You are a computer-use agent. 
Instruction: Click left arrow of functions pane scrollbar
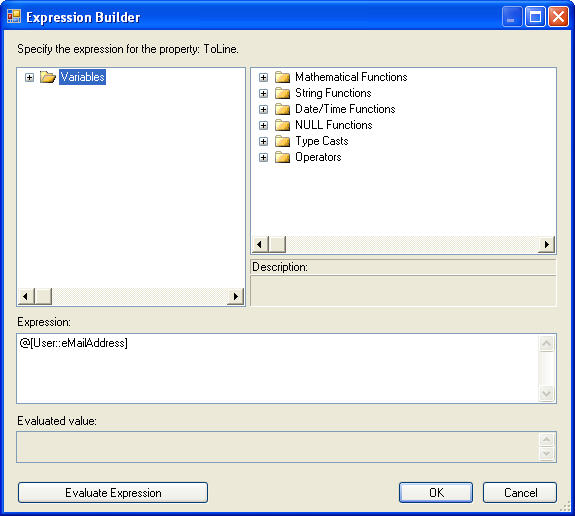tap(260, 244)
